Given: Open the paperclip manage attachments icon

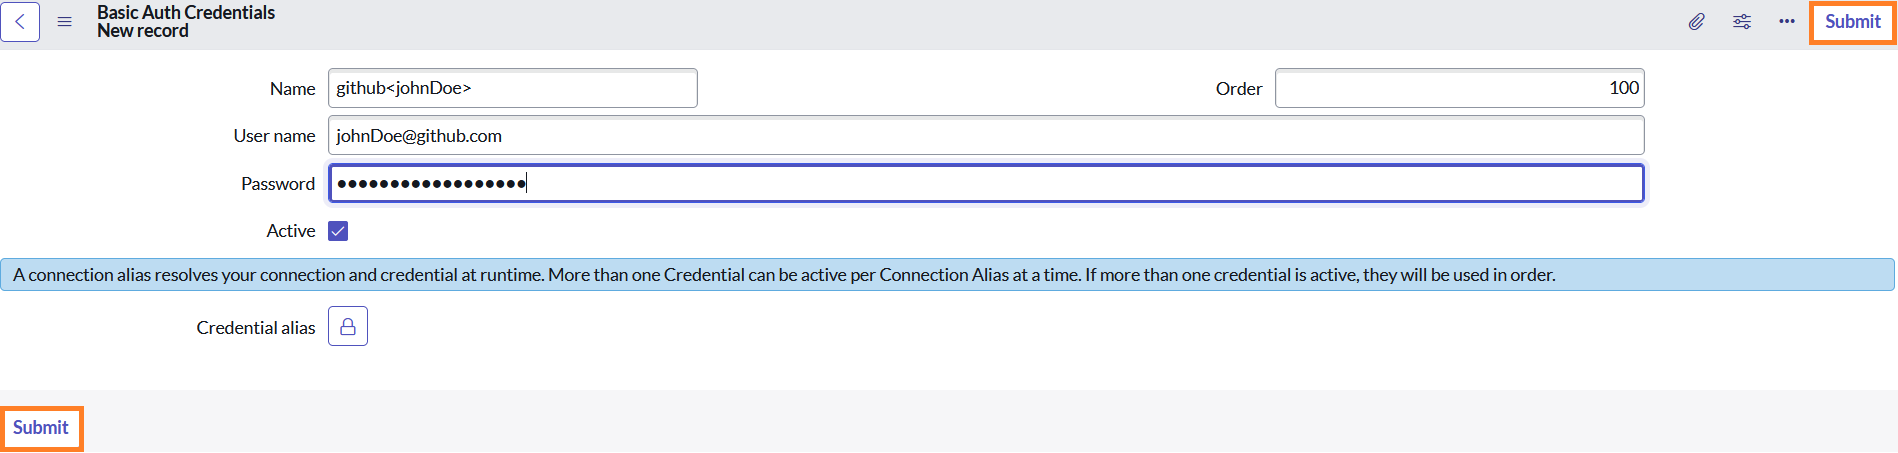Looking at the screenshot, I should (1696, 22).
